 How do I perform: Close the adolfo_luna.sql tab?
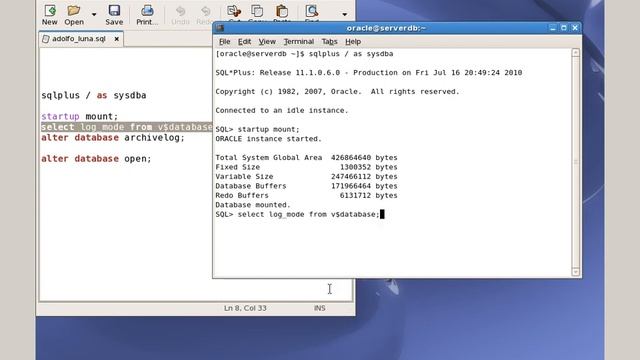(x=116, y=39)
